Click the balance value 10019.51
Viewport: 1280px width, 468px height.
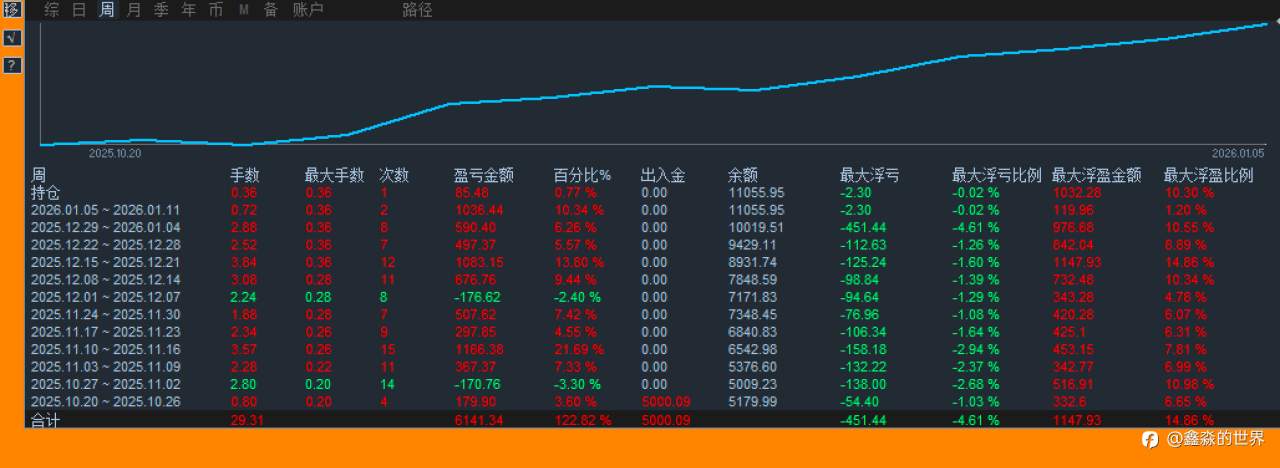point(756,227)
